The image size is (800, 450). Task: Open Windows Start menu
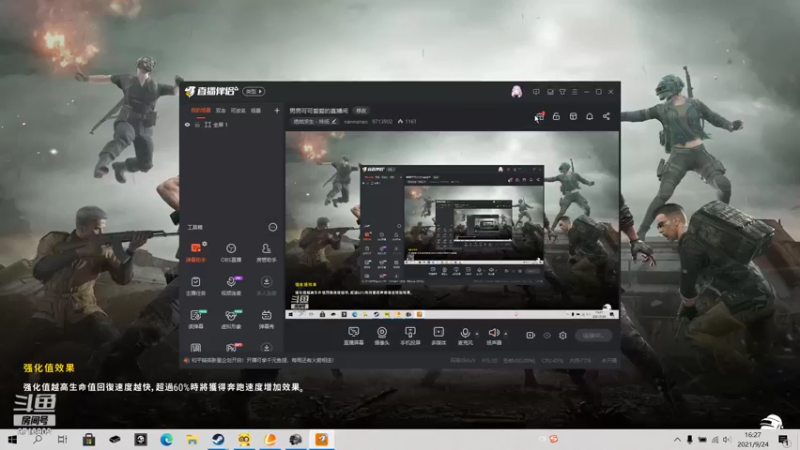[11, 439]
